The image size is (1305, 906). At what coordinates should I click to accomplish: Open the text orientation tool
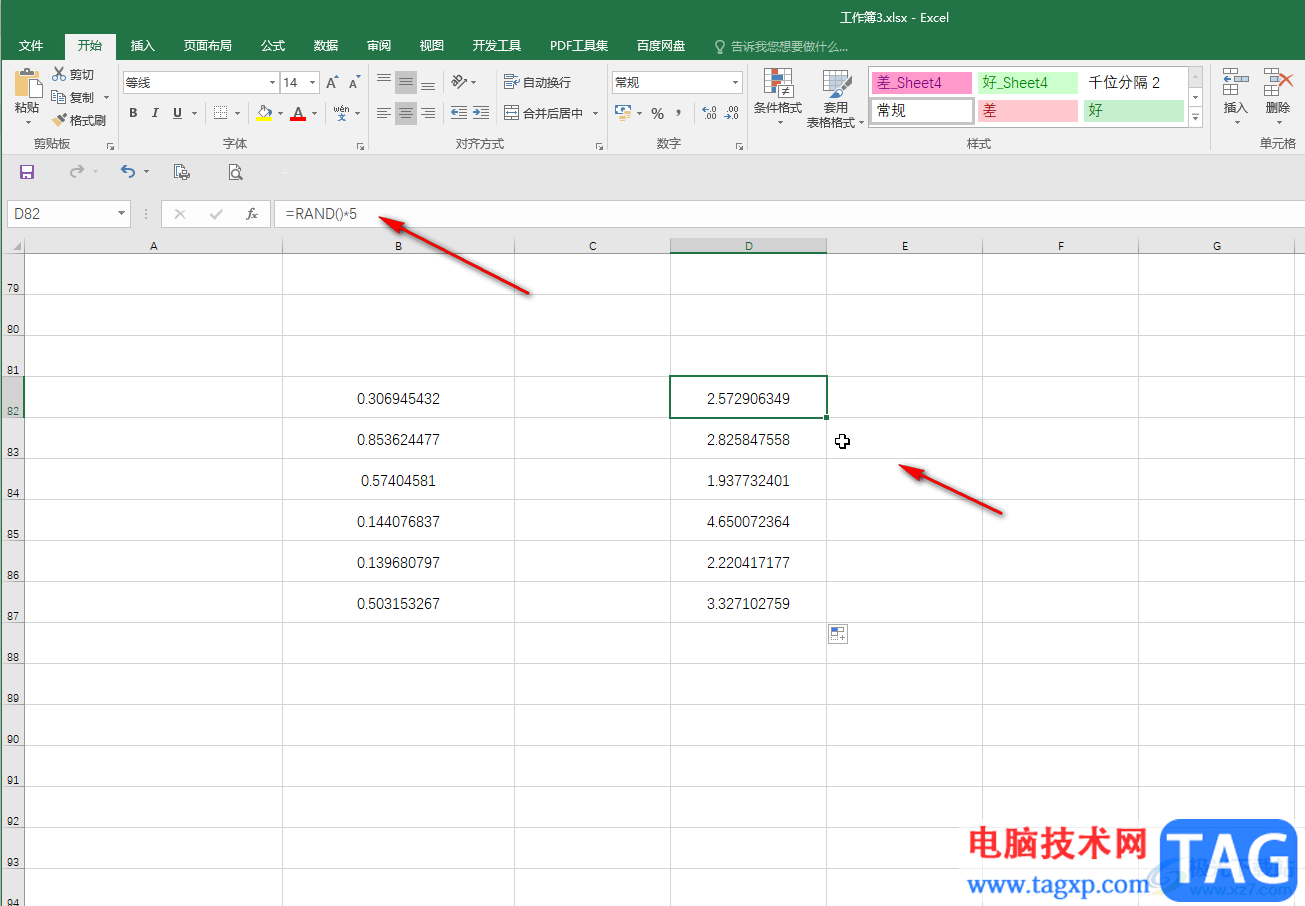click(x=459, y=82)
